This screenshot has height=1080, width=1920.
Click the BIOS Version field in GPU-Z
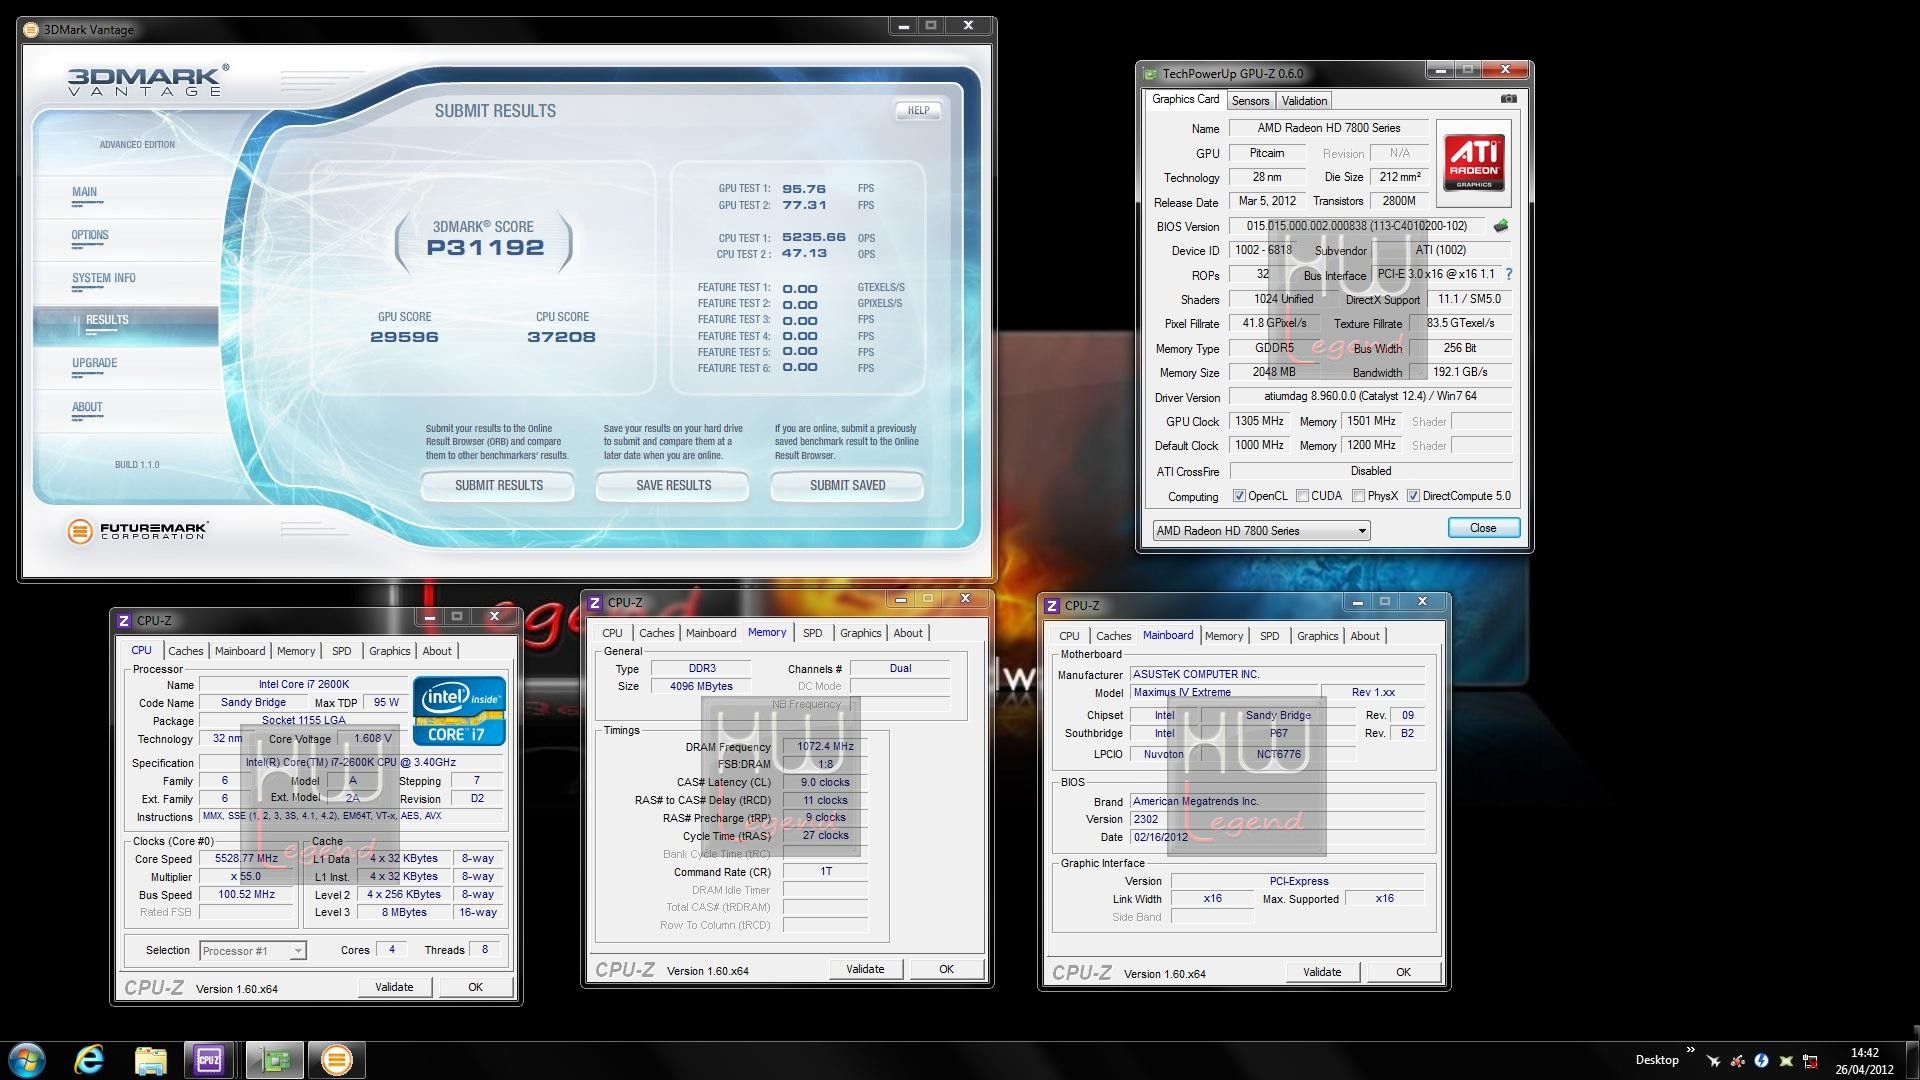coord(1357,227)
